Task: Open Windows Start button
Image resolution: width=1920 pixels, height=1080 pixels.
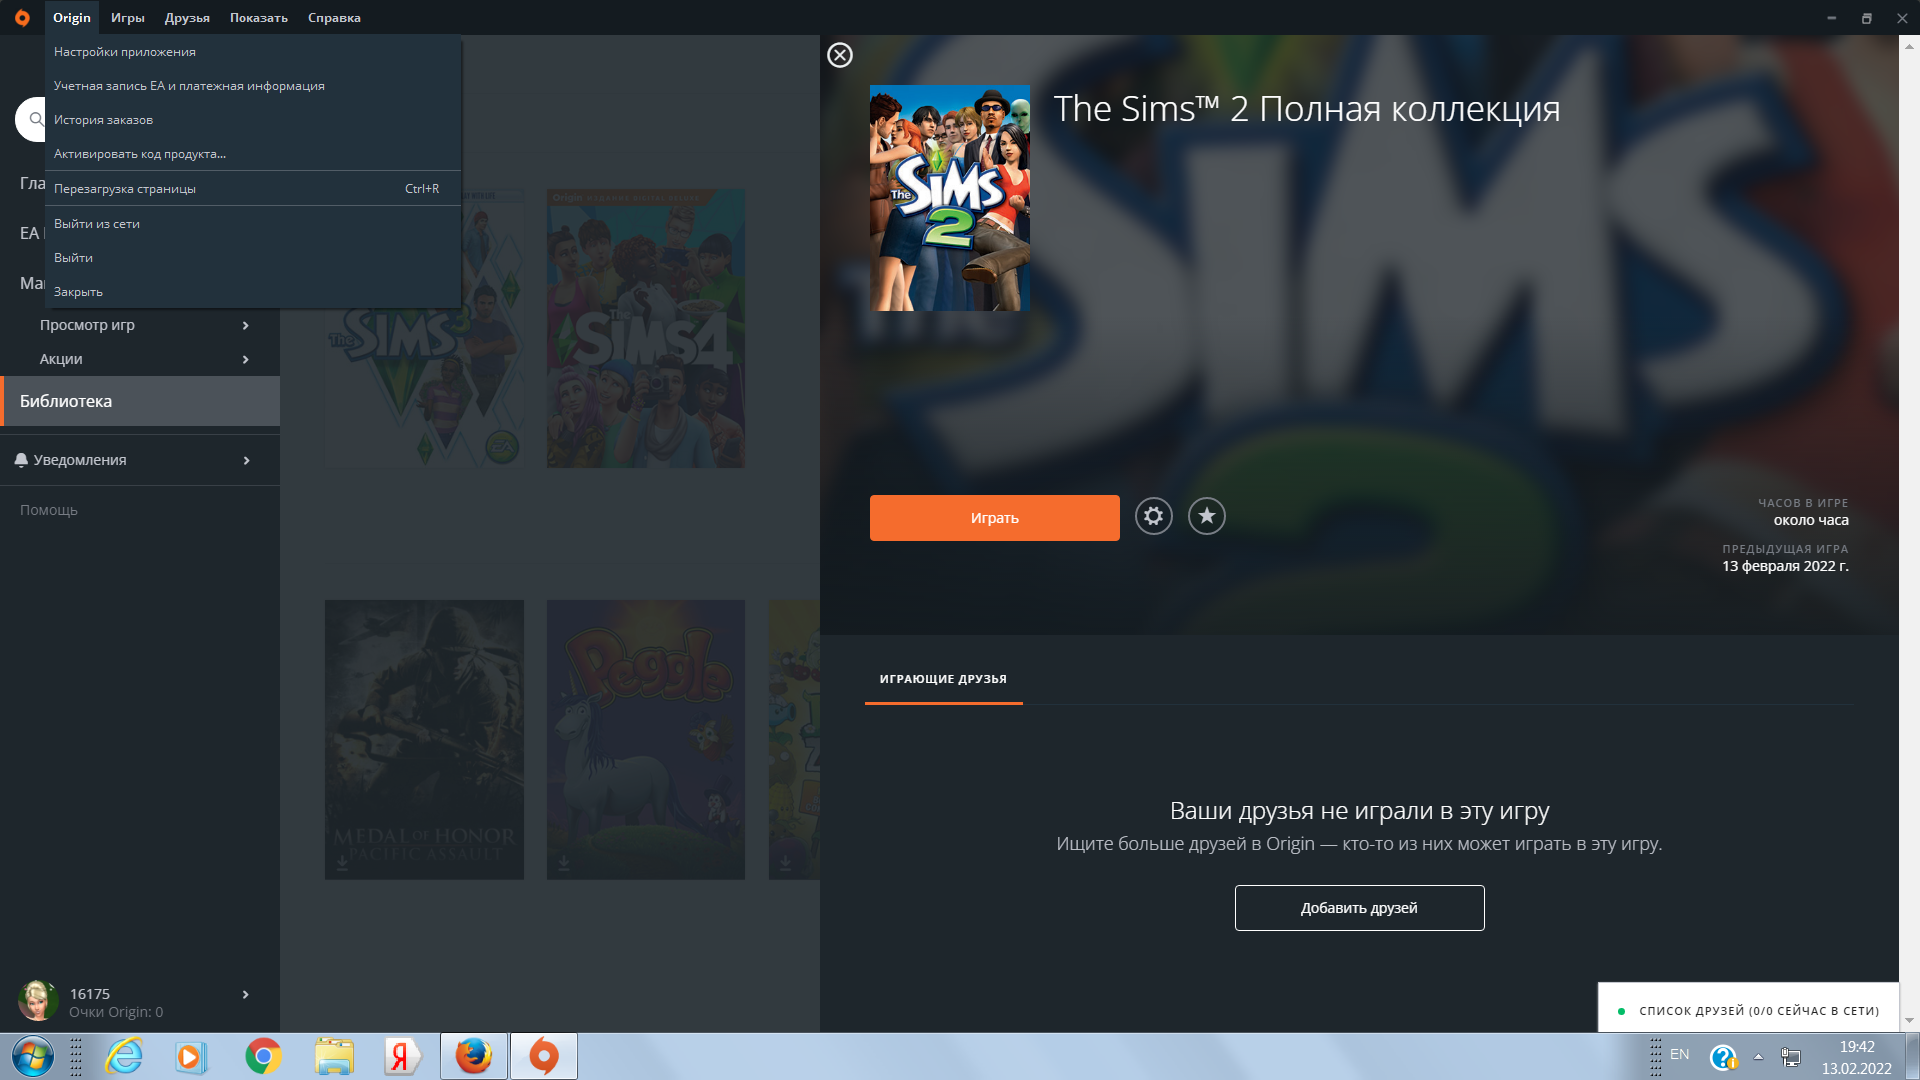Action: [x=32, y=1057]
